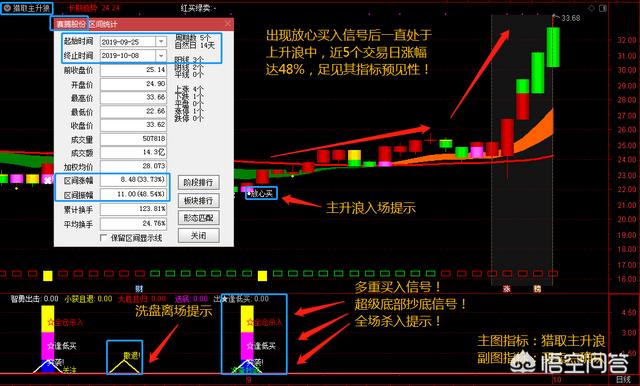Viewport: 640px width, 386px height.
Task: Click the 涨 marker under the chart
Action: point(507,288)
